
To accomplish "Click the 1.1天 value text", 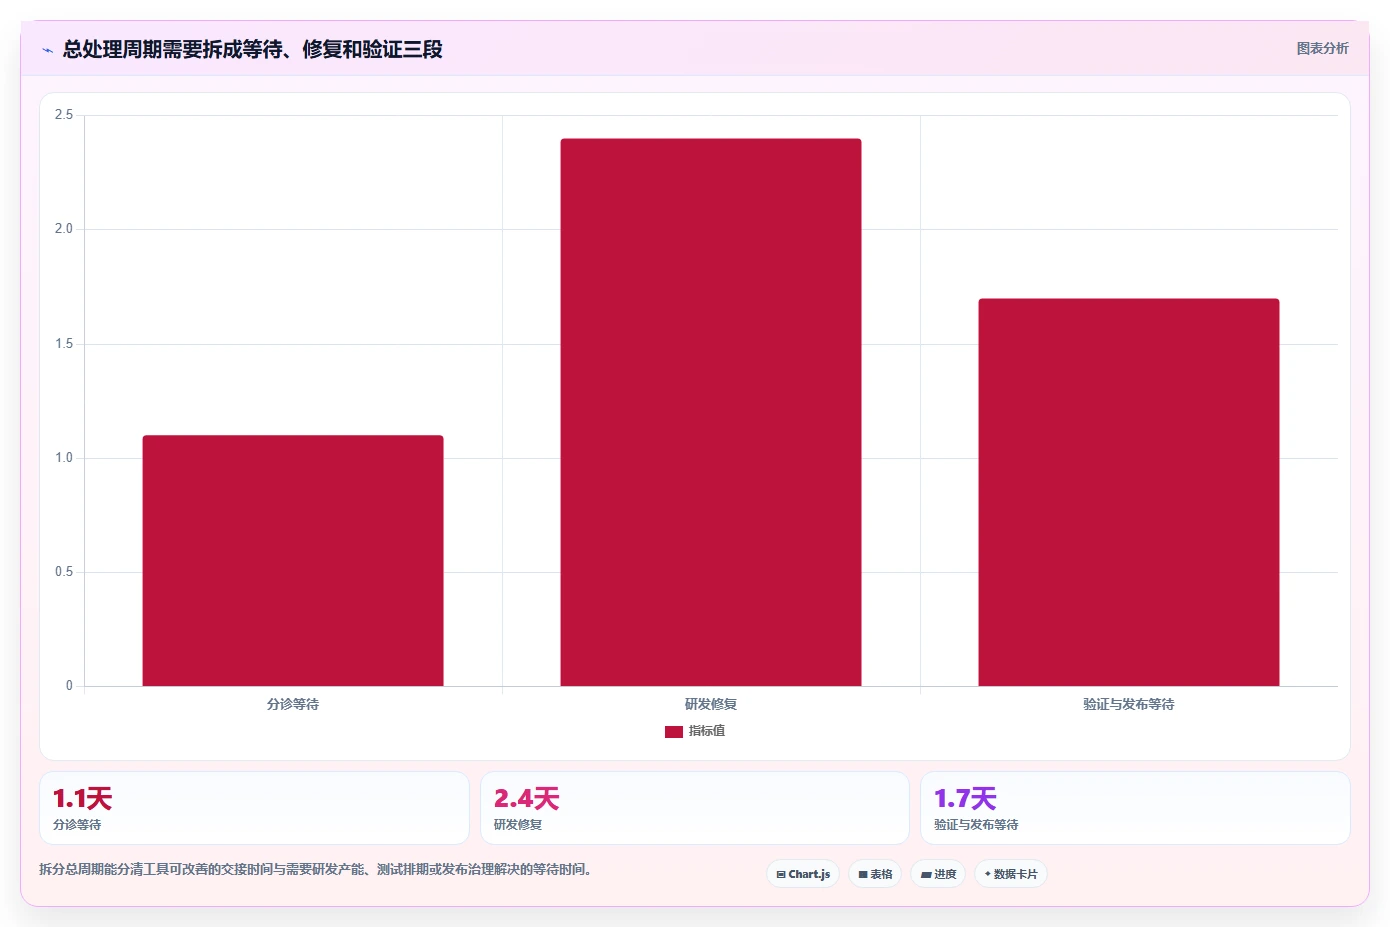I will coord(82,798).
